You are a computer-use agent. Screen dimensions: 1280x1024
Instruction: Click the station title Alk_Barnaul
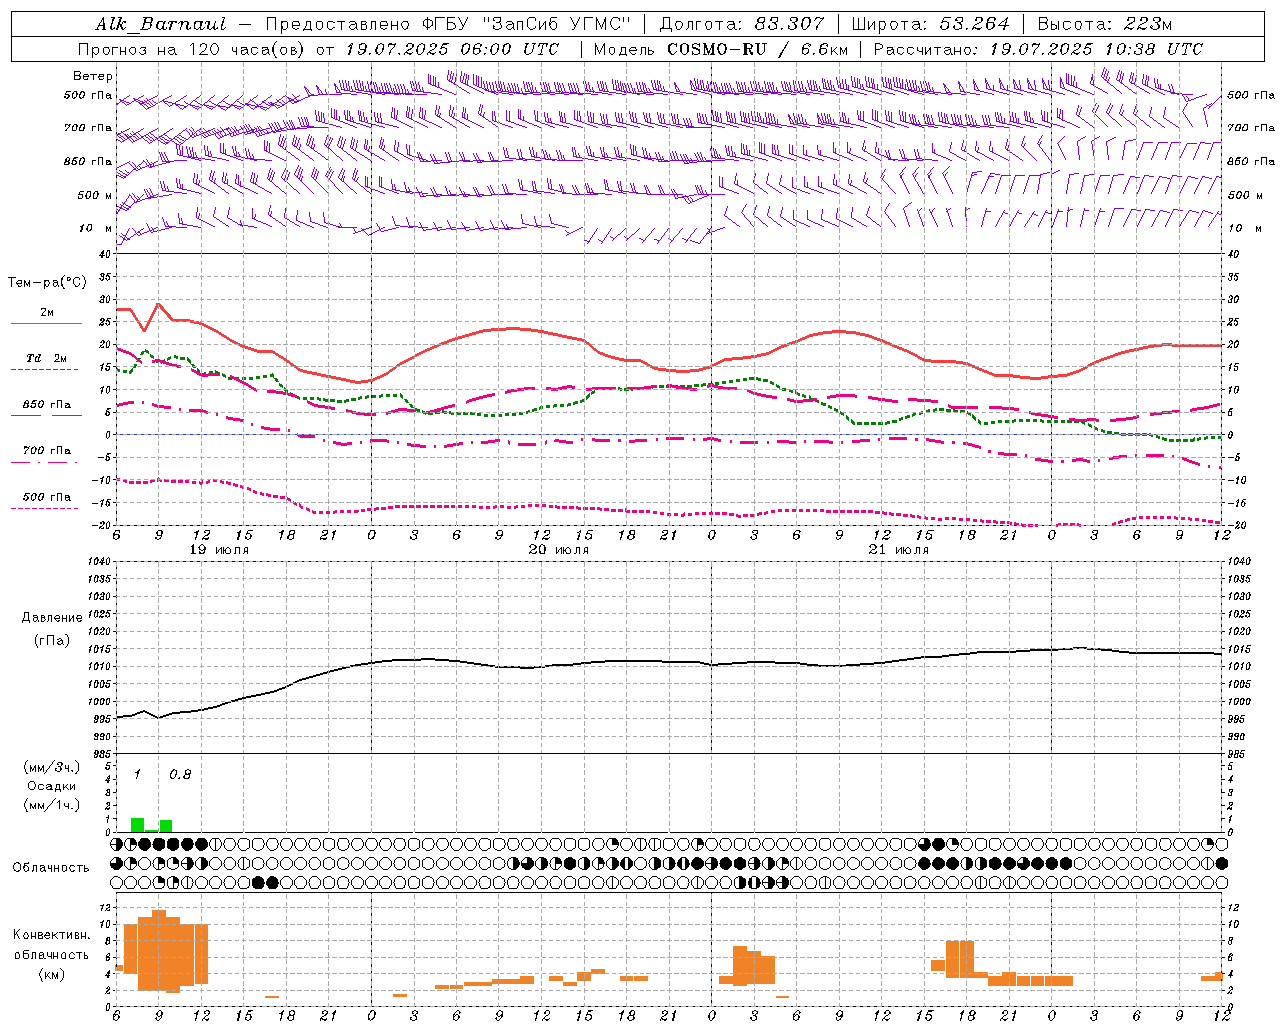(160, 23)
